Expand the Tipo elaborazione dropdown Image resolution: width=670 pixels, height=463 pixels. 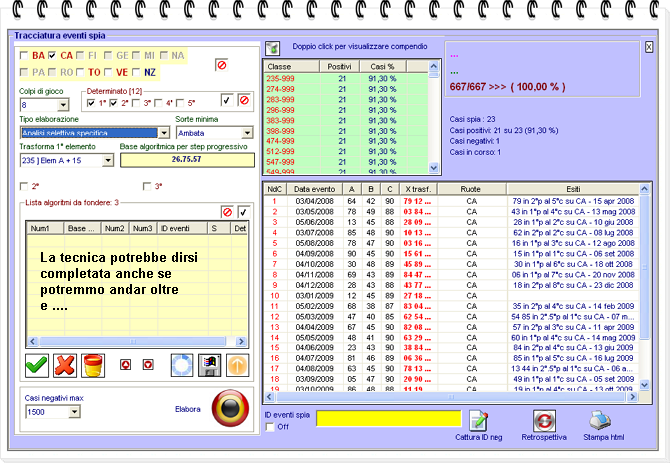coord(164,132)
